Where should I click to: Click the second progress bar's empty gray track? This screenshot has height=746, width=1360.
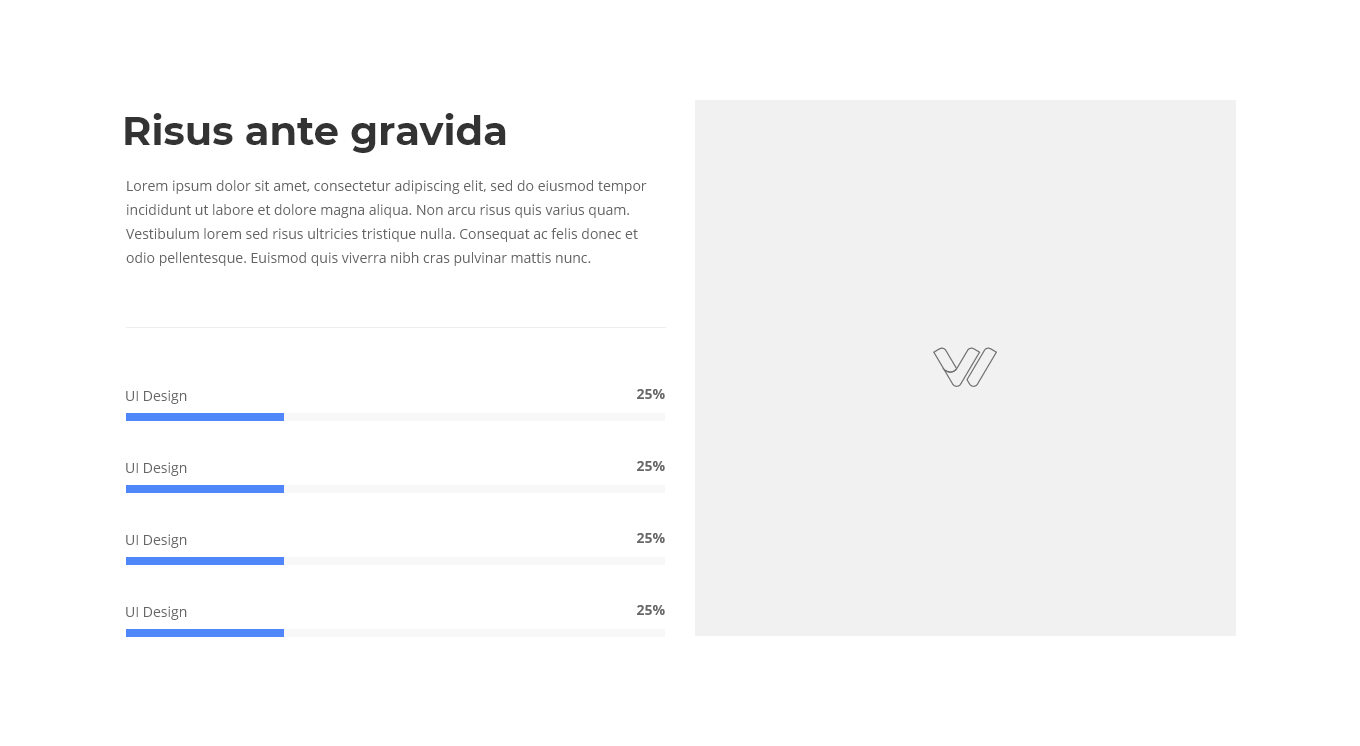(475, 489)
